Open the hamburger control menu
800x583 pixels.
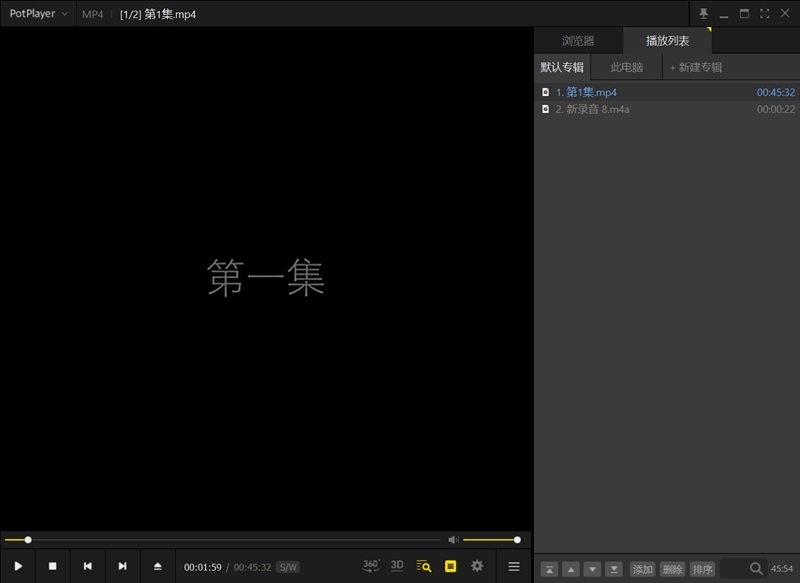513,566
